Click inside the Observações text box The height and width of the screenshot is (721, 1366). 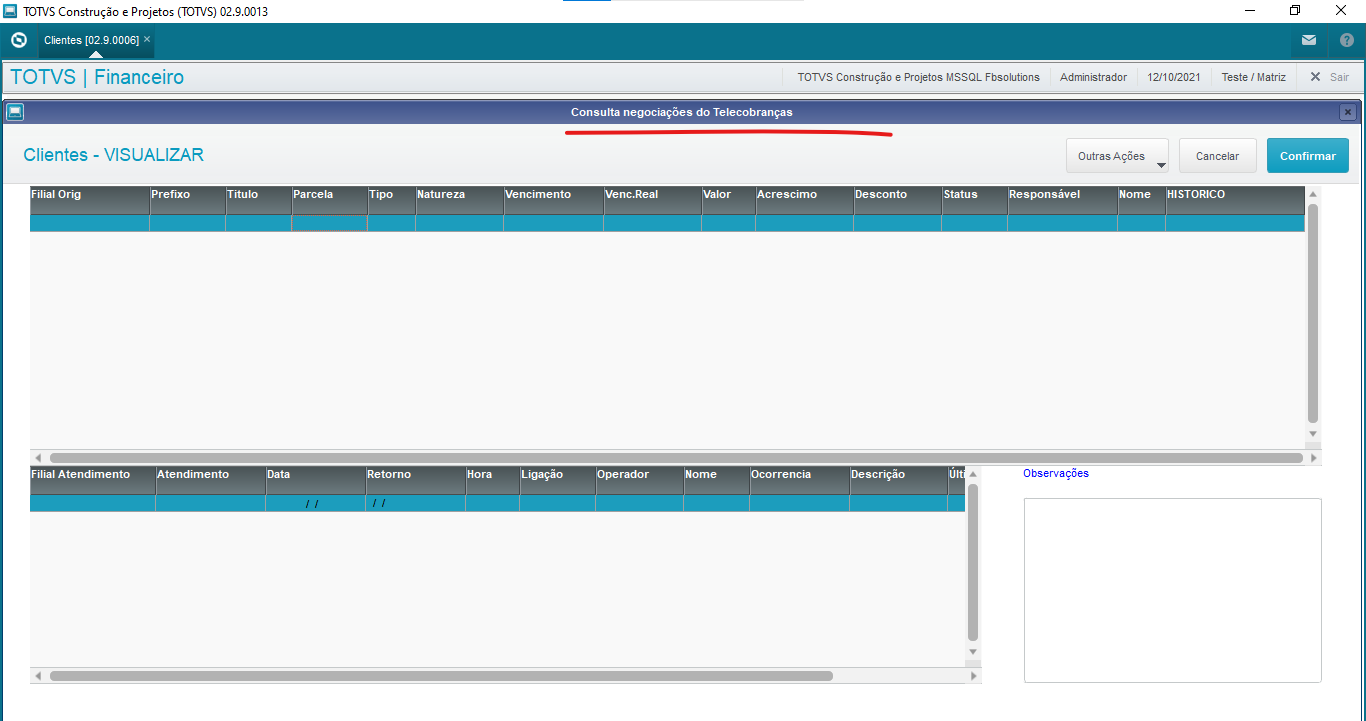click(x=1172, y=590)
